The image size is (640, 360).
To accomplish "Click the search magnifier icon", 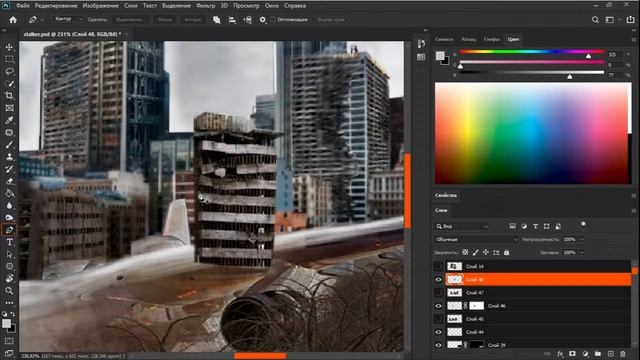I will tap(595, 20).
